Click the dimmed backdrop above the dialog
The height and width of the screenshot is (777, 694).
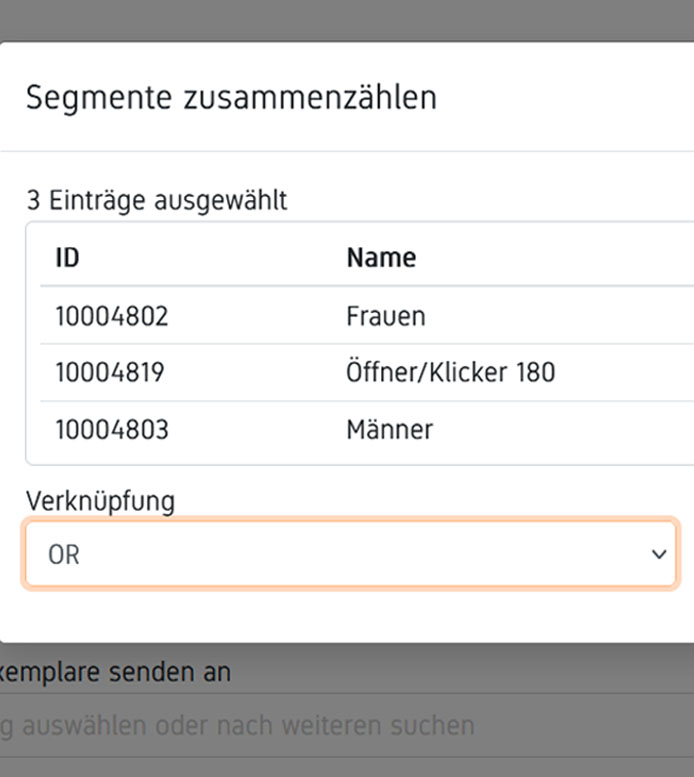[347, 20]
